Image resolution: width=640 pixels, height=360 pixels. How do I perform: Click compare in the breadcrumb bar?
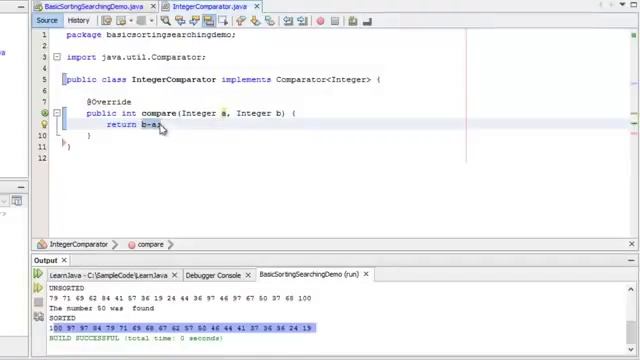coord(150,244)
